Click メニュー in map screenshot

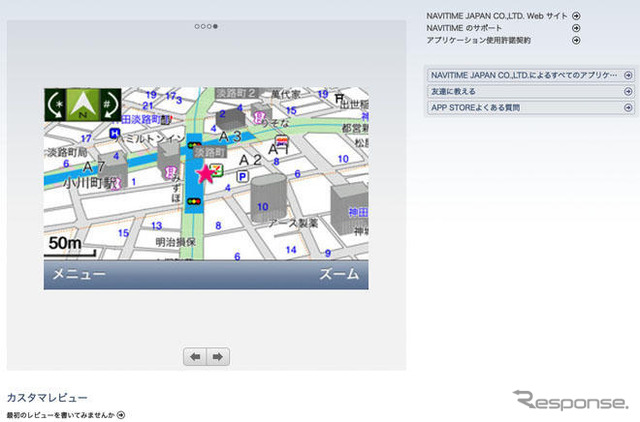79,274
